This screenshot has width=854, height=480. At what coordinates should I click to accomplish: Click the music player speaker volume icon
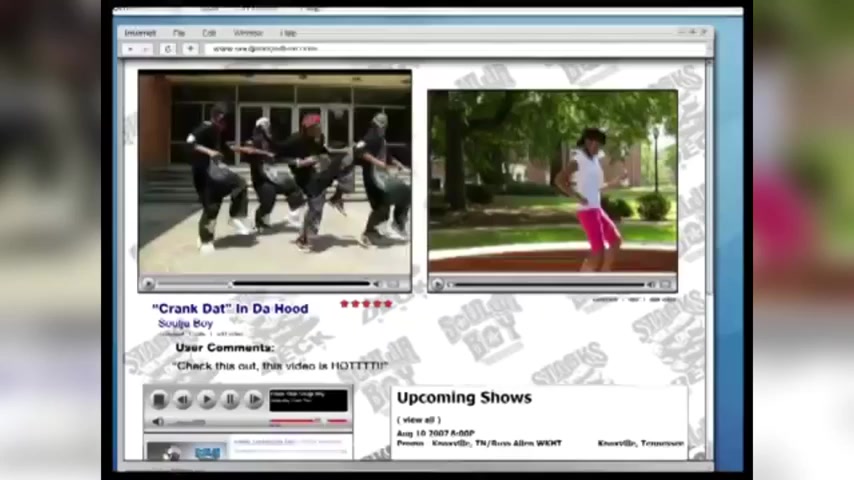(158, 422)
